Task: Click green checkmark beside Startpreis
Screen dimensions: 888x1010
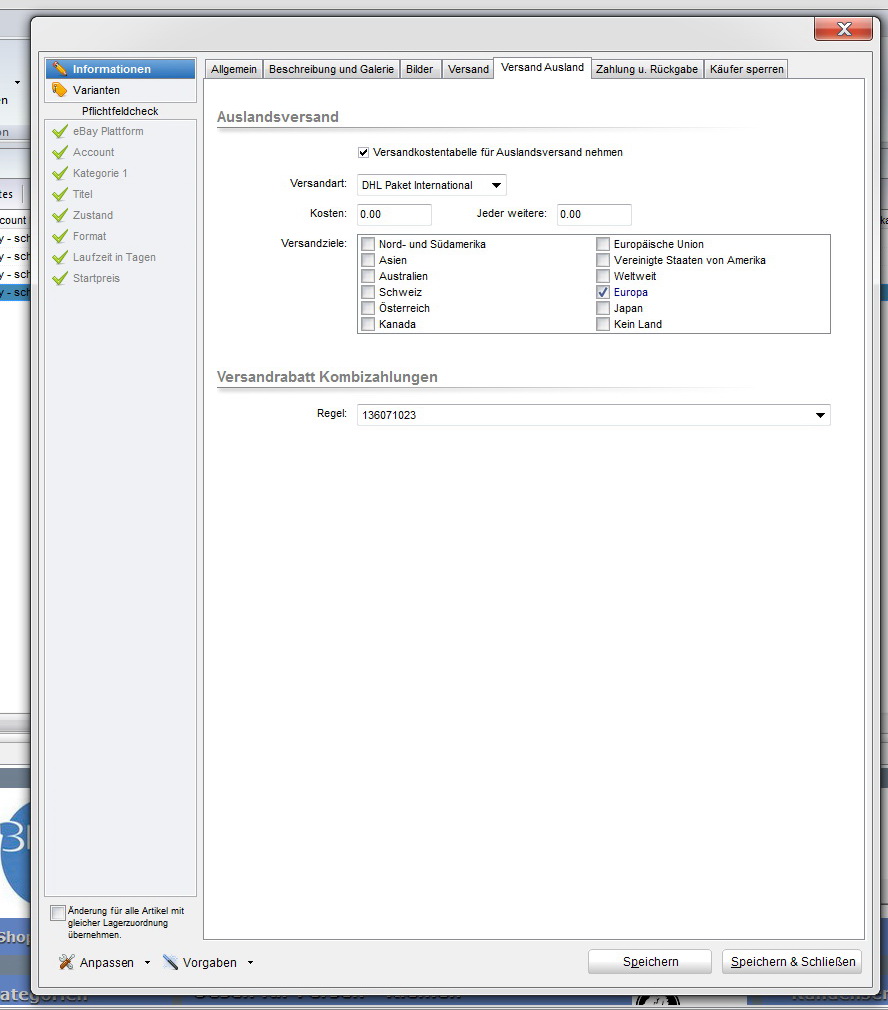Action: coord(60,278)
